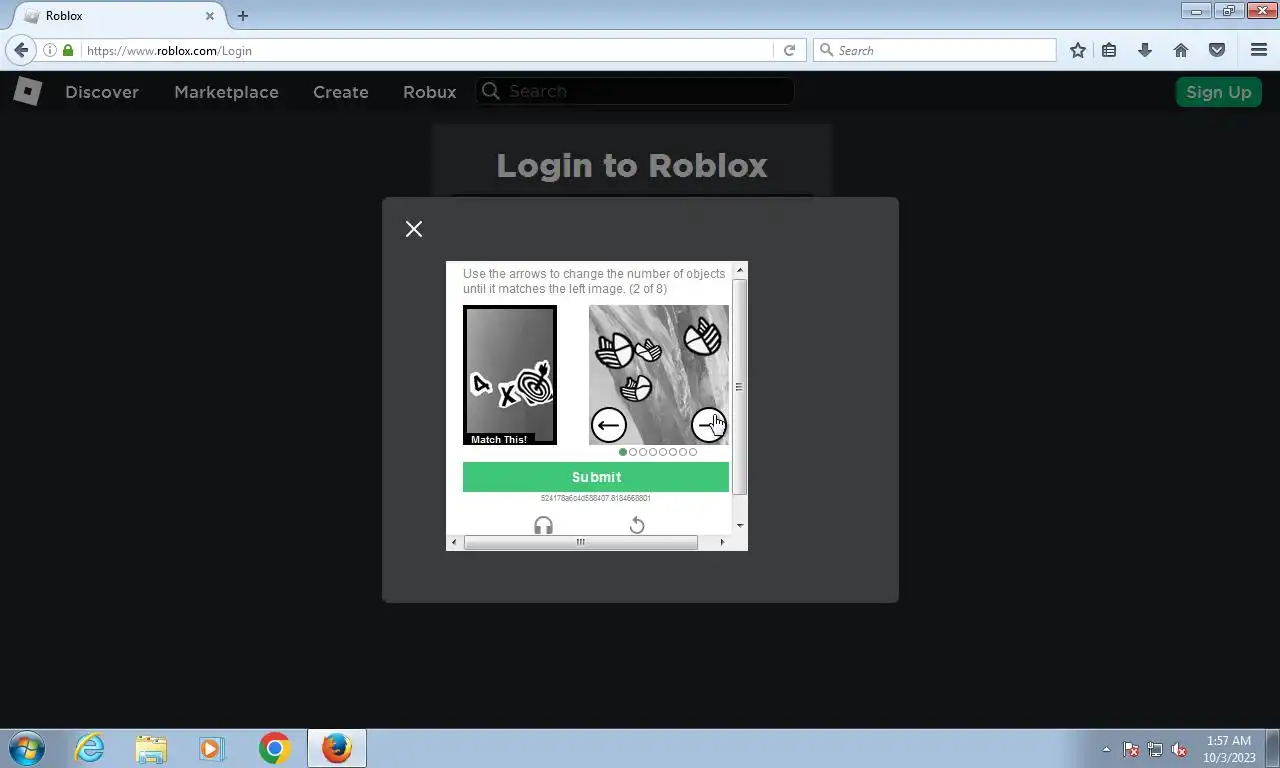Image resolution: width=1280 pixels, height=768 pixels.
Task: Click the Action Center flag icon
Action: (1131, 749)
